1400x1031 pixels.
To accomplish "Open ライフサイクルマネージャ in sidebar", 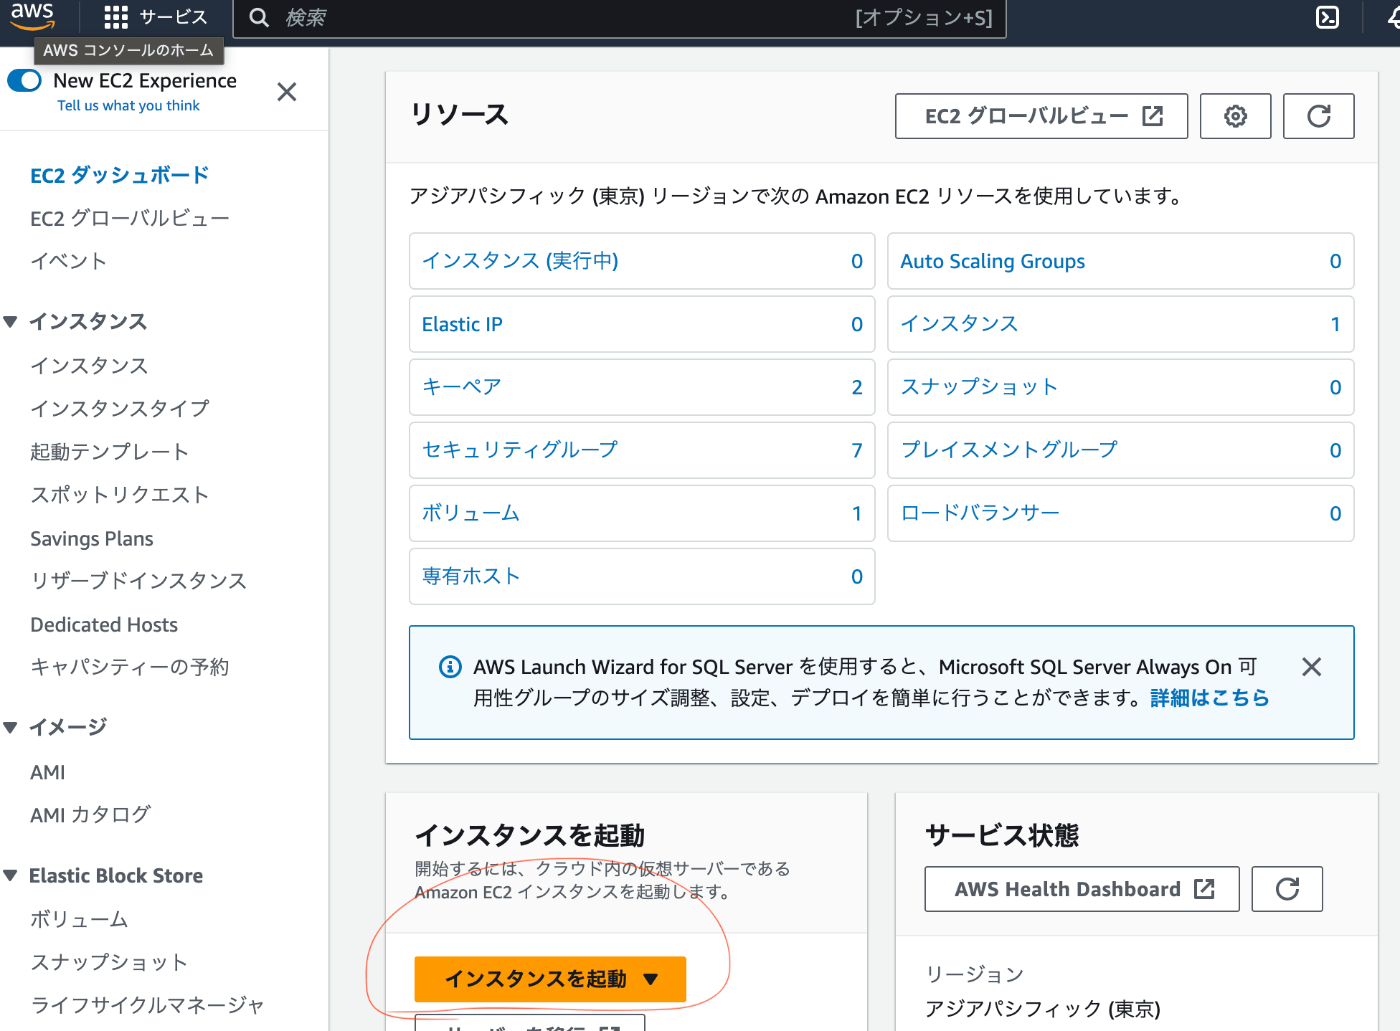I will point(148,1005).
